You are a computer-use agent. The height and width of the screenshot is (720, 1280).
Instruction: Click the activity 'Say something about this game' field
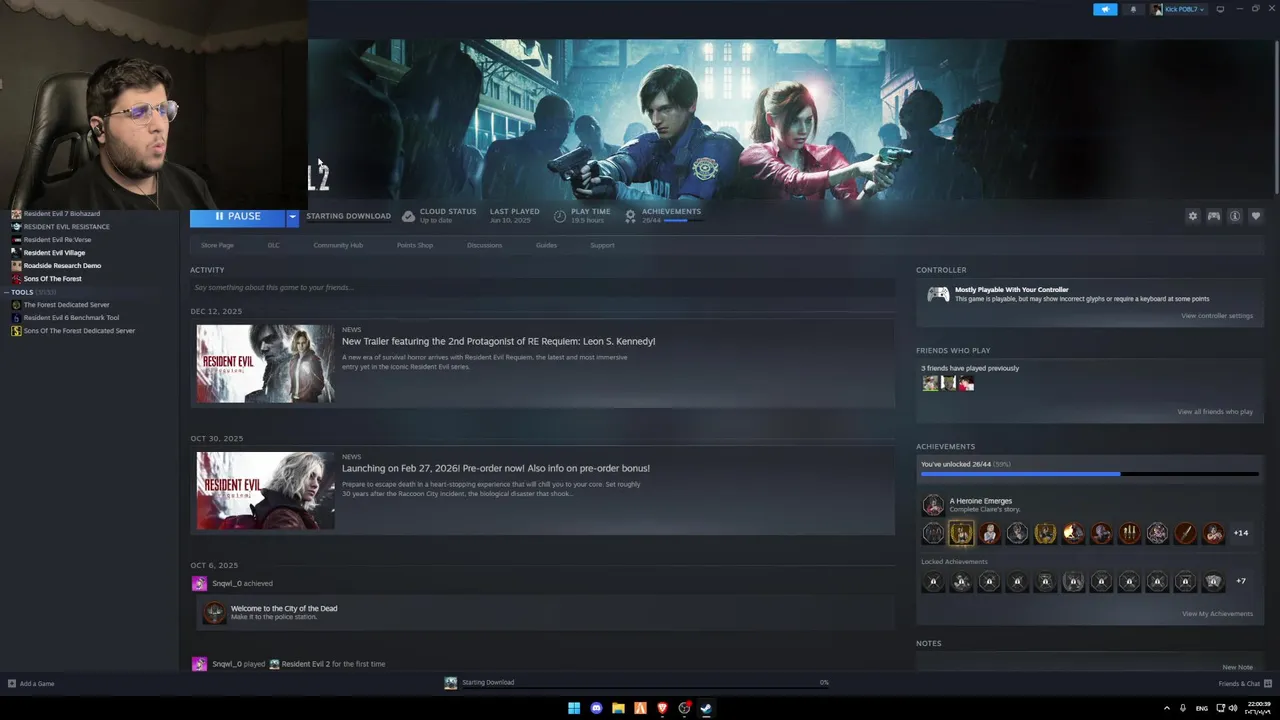click(x=542, y=287)
